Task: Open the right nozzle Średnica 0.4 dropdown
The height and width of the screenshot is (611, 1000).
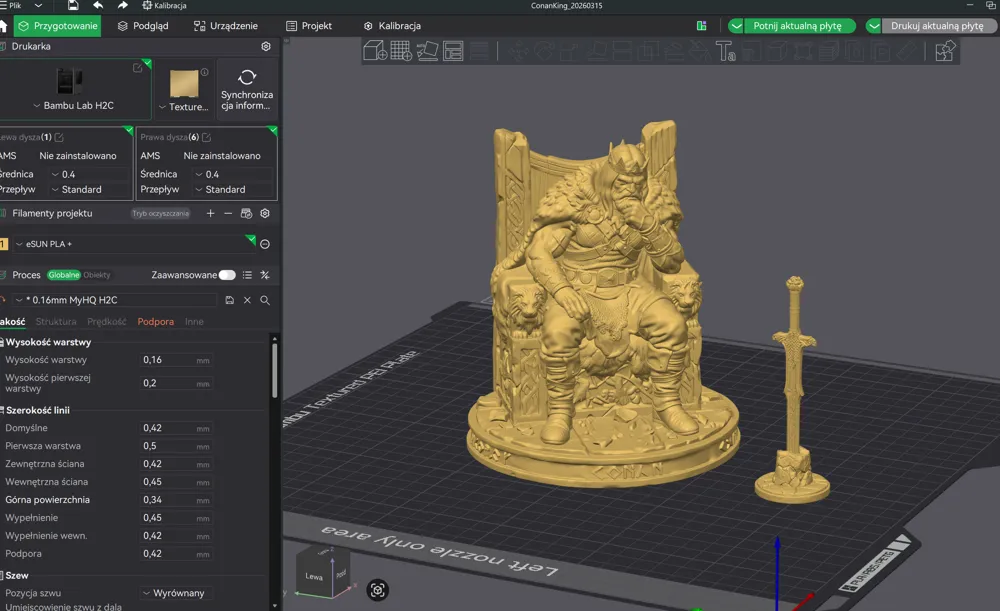Action: pyautogui.click(x=233, y=174)
